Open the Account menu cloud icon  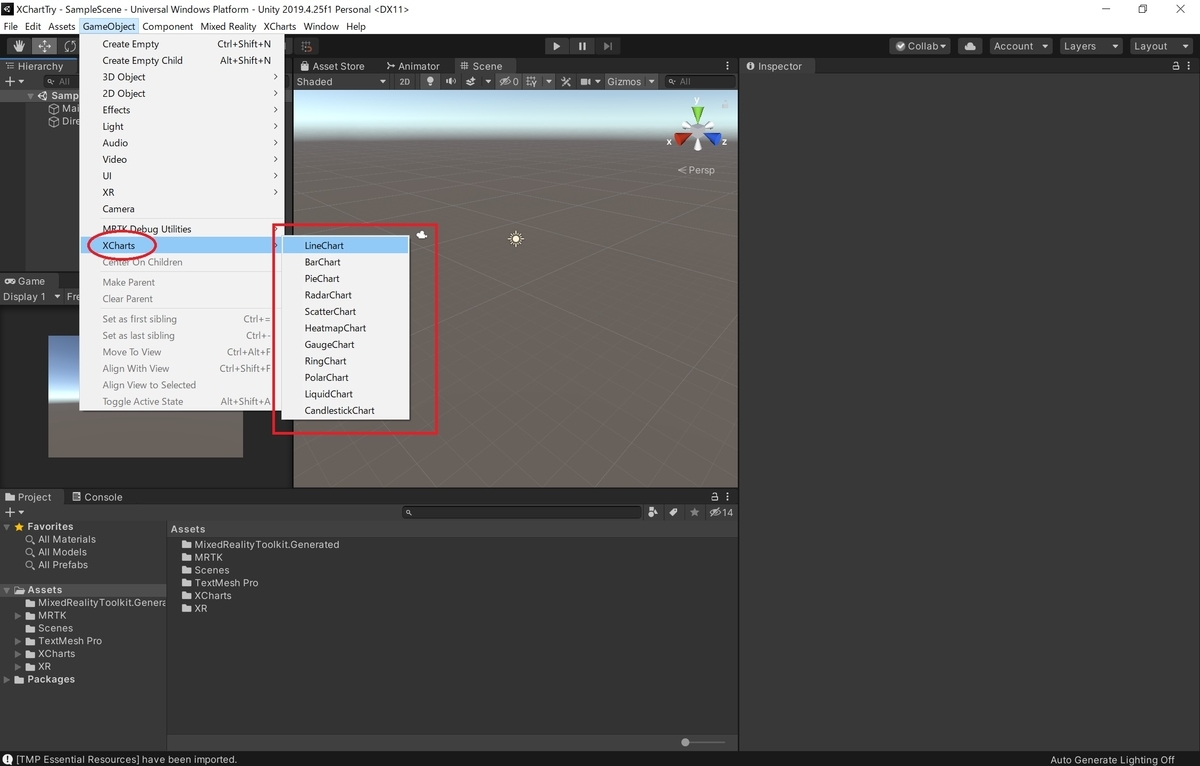(969, 45)
